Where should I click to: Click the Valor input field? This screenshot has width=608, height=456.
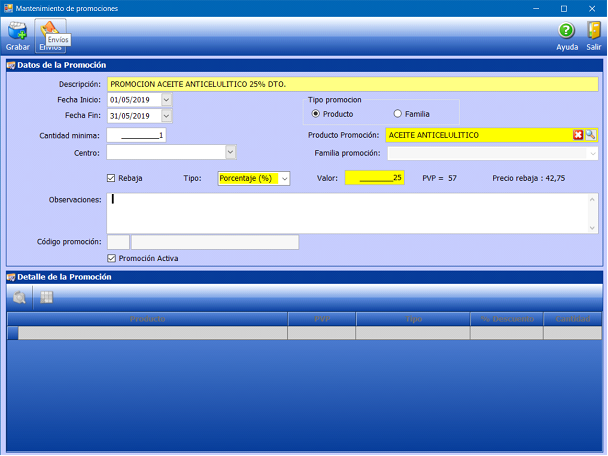tap(374, 178)
